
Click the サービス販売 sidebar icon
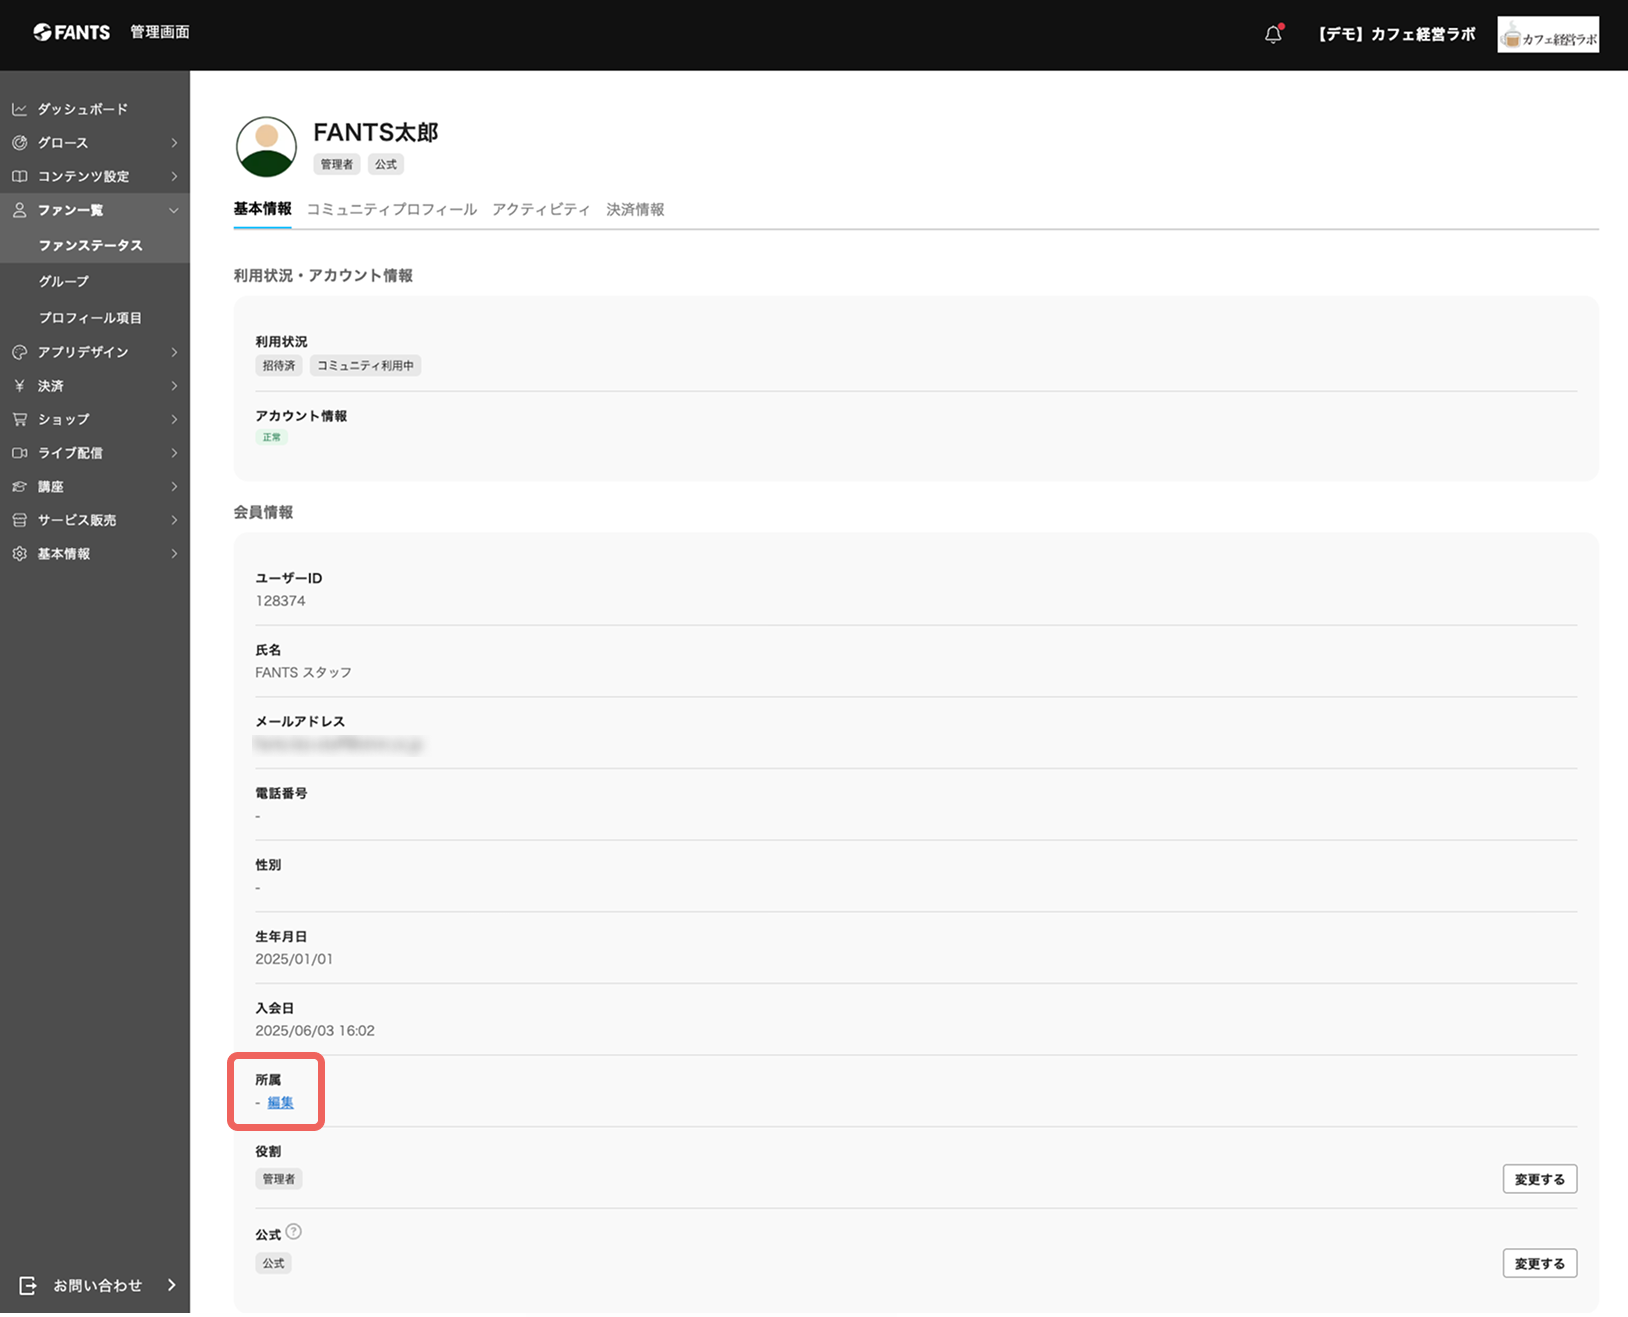click(x=19, y=520)
